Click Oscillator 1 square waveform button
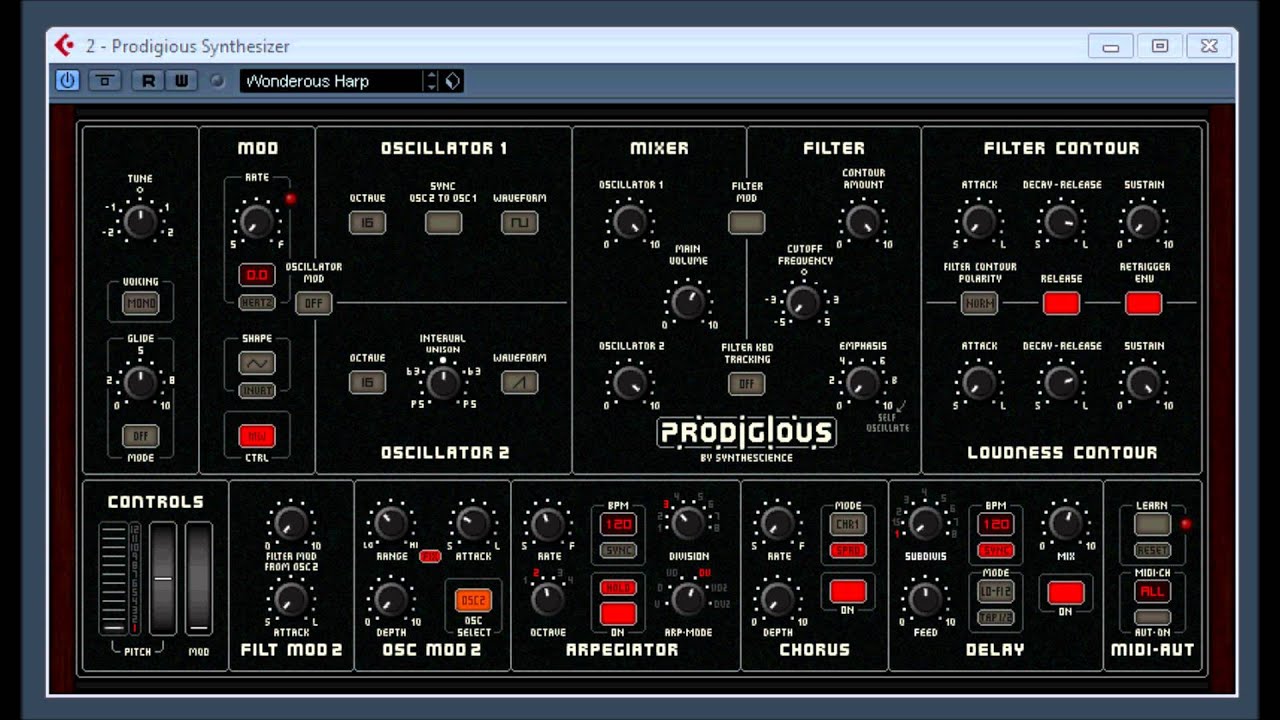Screen dimensions: 1280x720 [519, 223]
